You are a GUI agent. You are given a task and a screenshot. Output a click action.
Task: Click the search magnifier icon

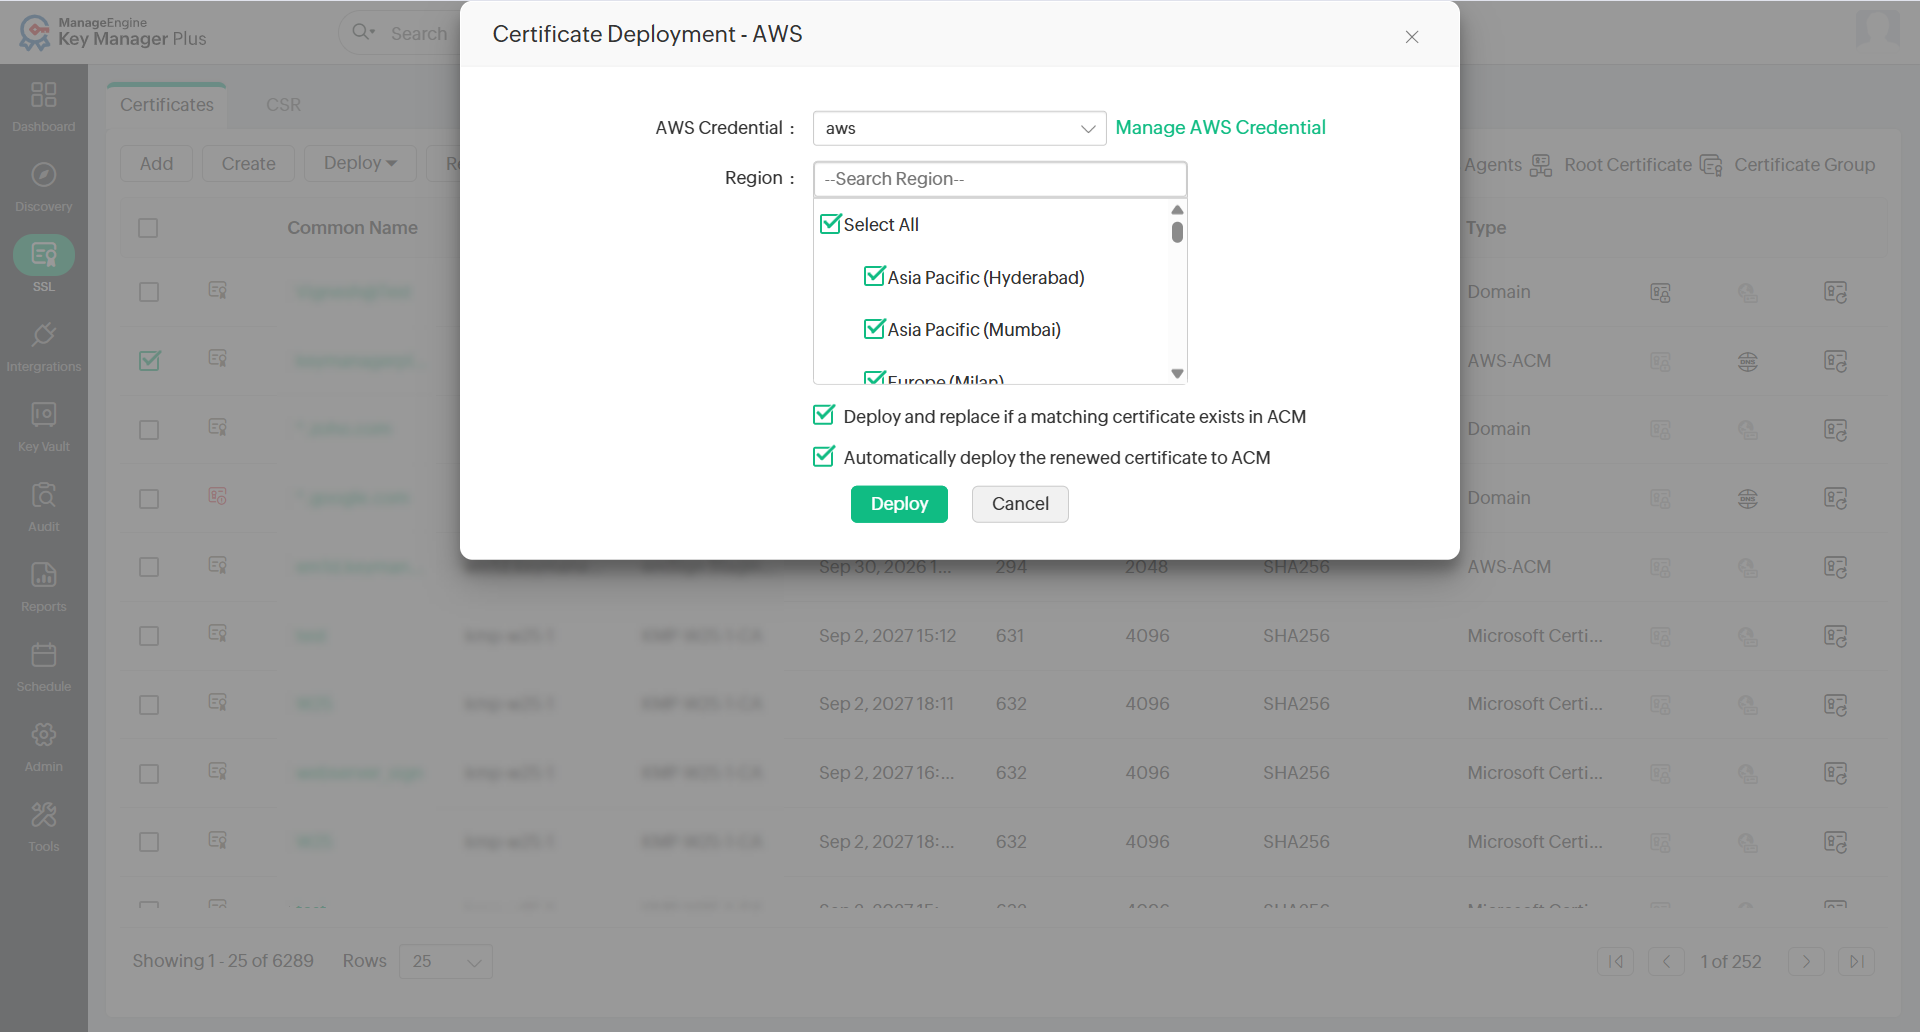[x=362, y=32]
